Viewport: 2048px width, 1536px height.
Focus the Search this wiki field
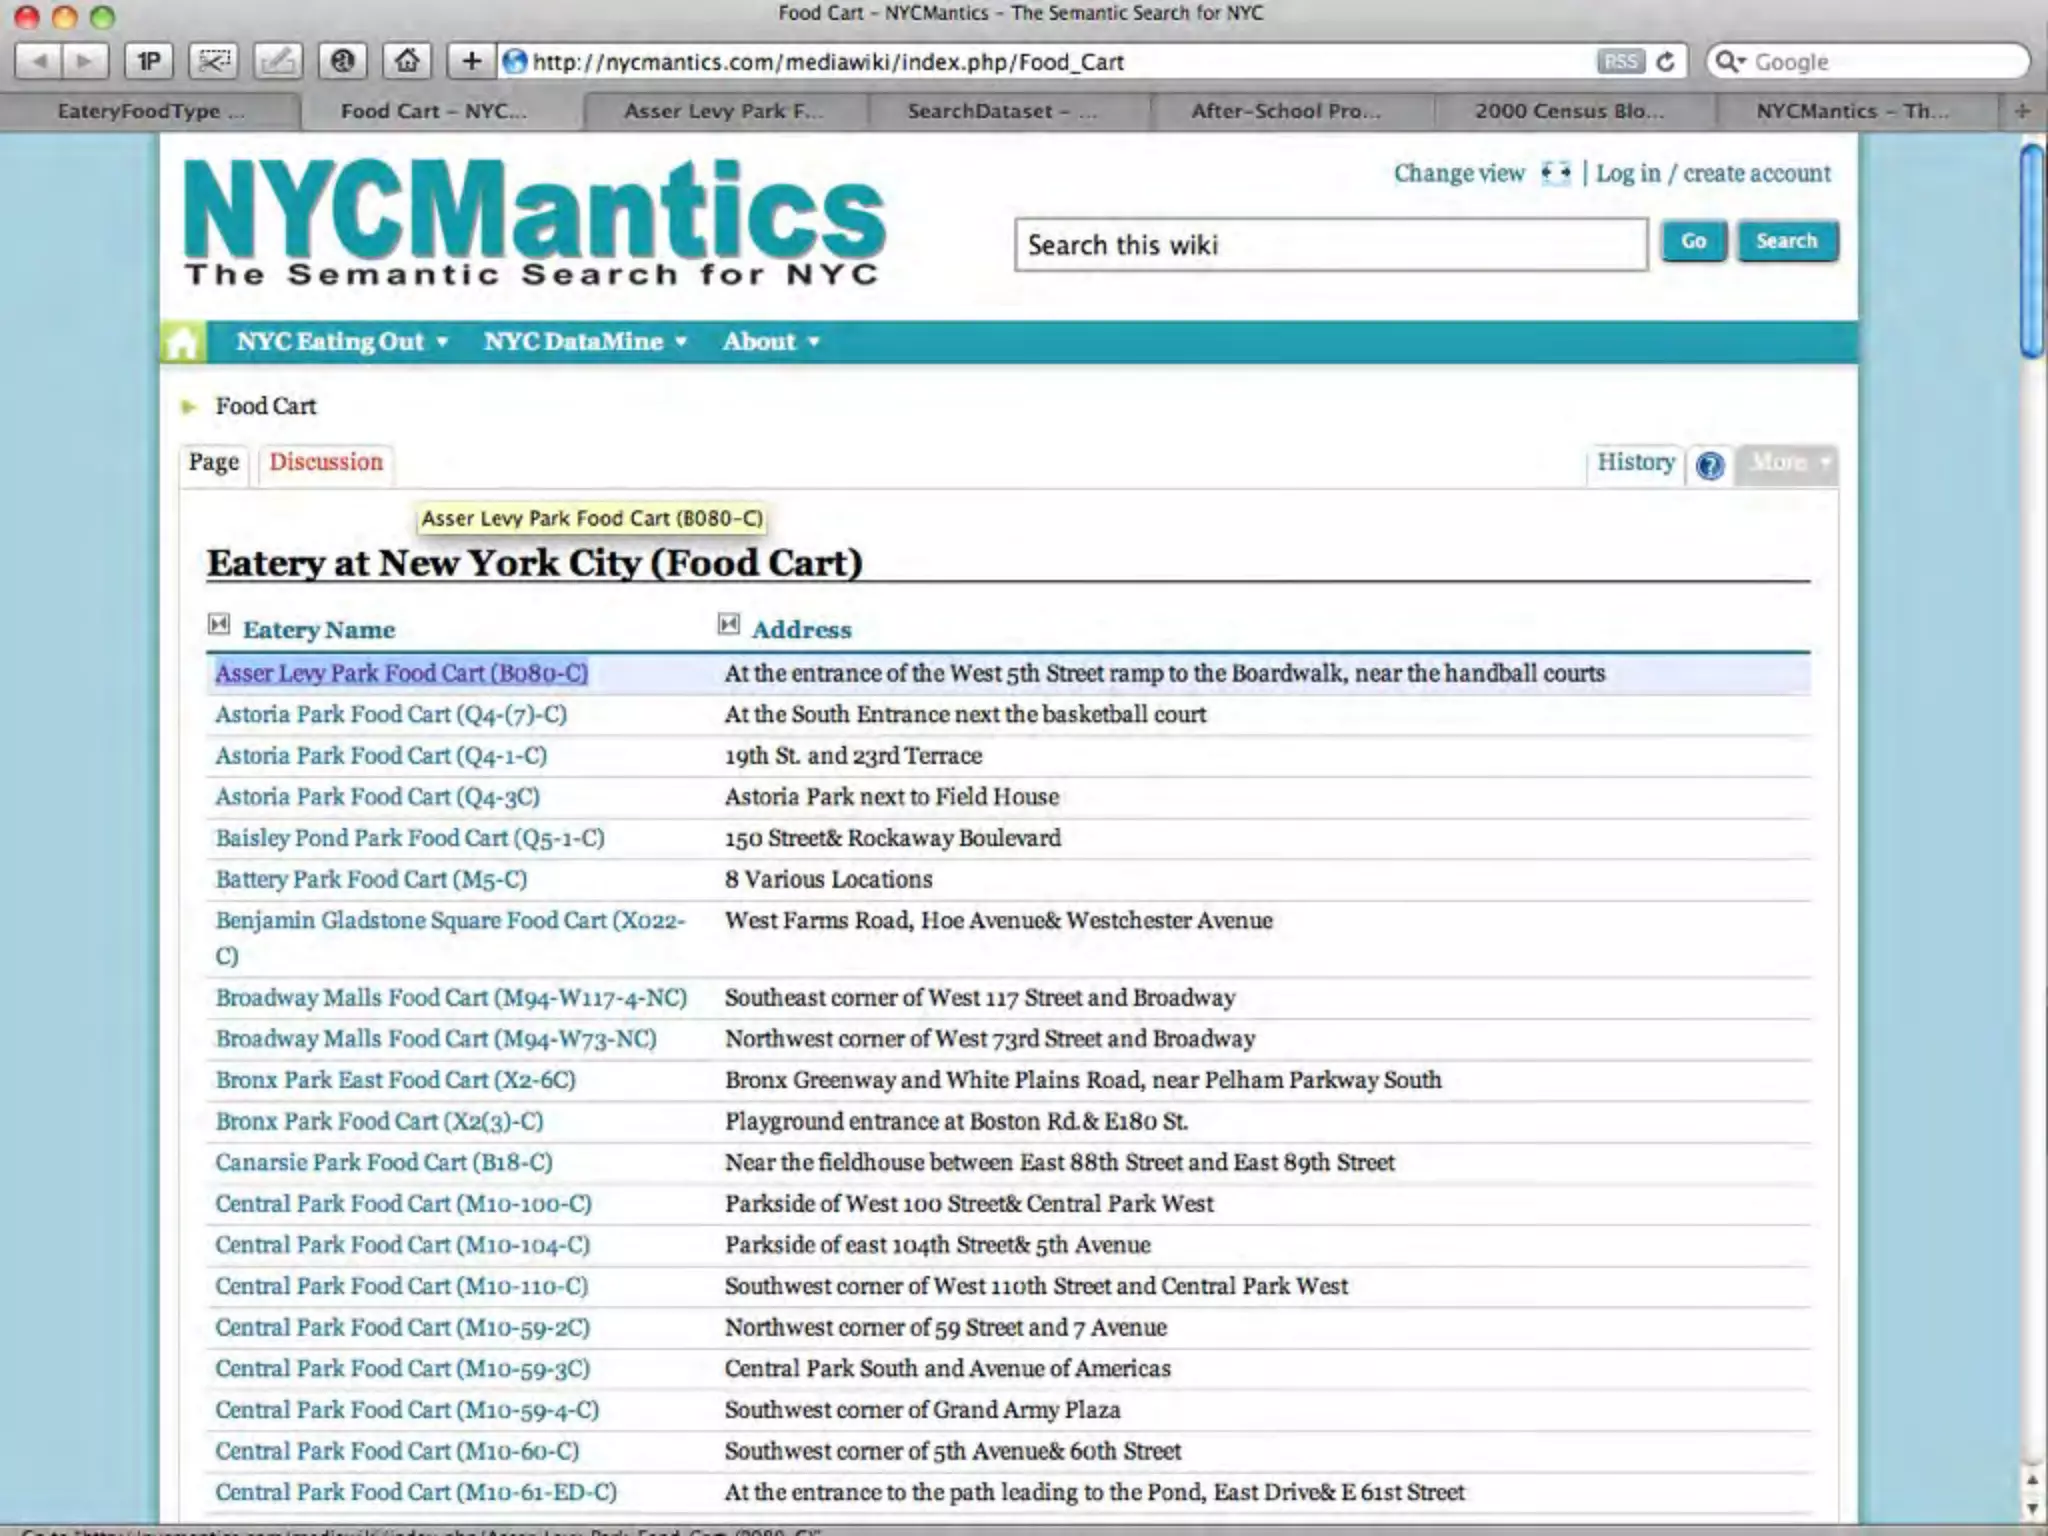click(x=1330, y=245)
